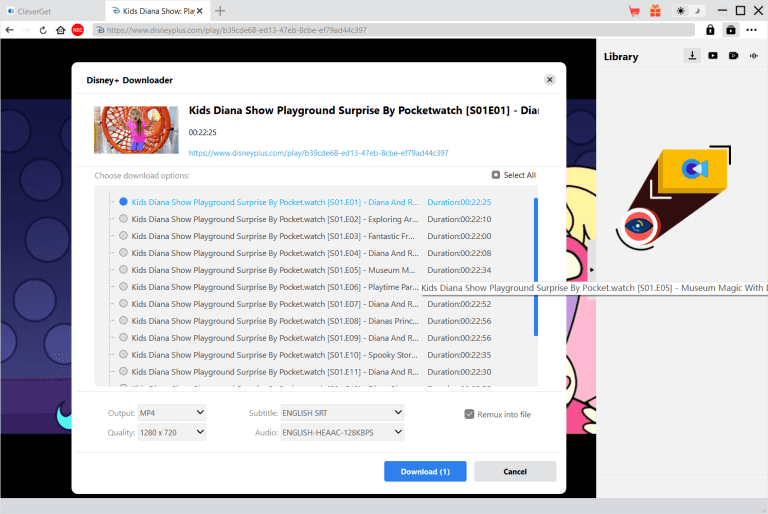Toggle the light/dark theme switch
Viewport: 768px width, 514px height.
tap(688, 11)
